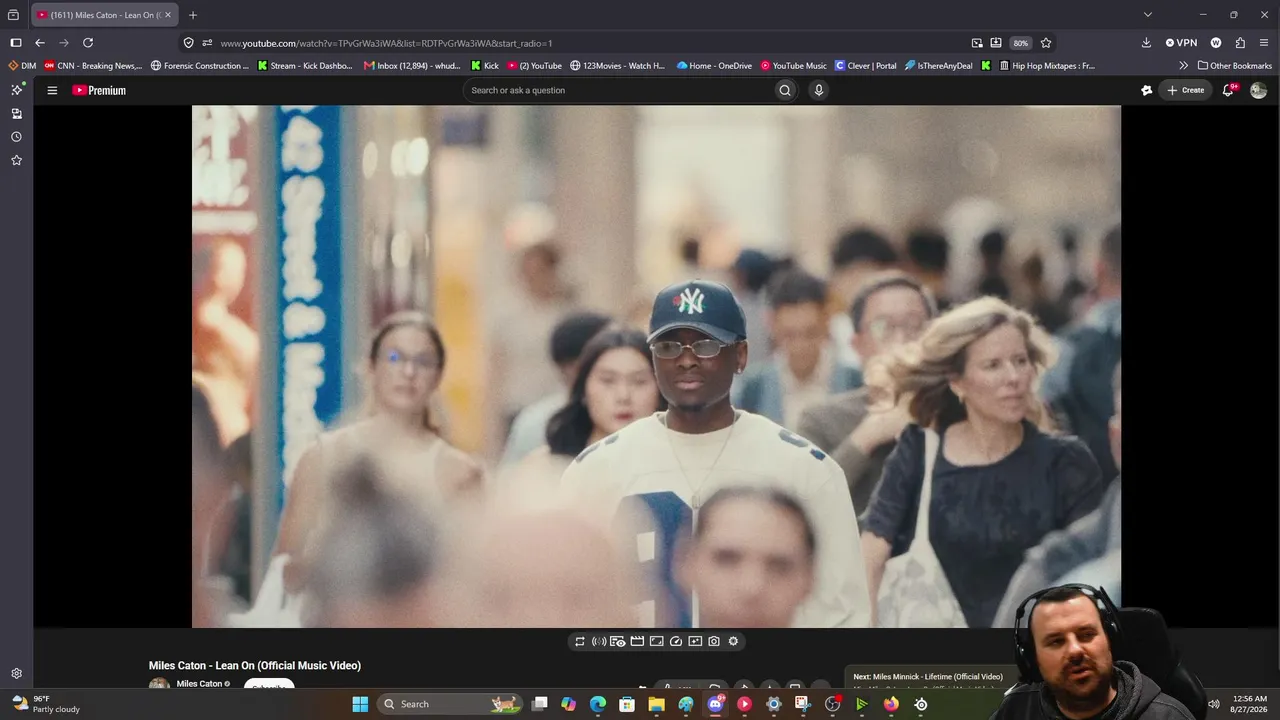Image resolution: width=1280 pixels, height=720 pixels.
Task: Open Firefox from the taskbar
Action: pos(891,704)
